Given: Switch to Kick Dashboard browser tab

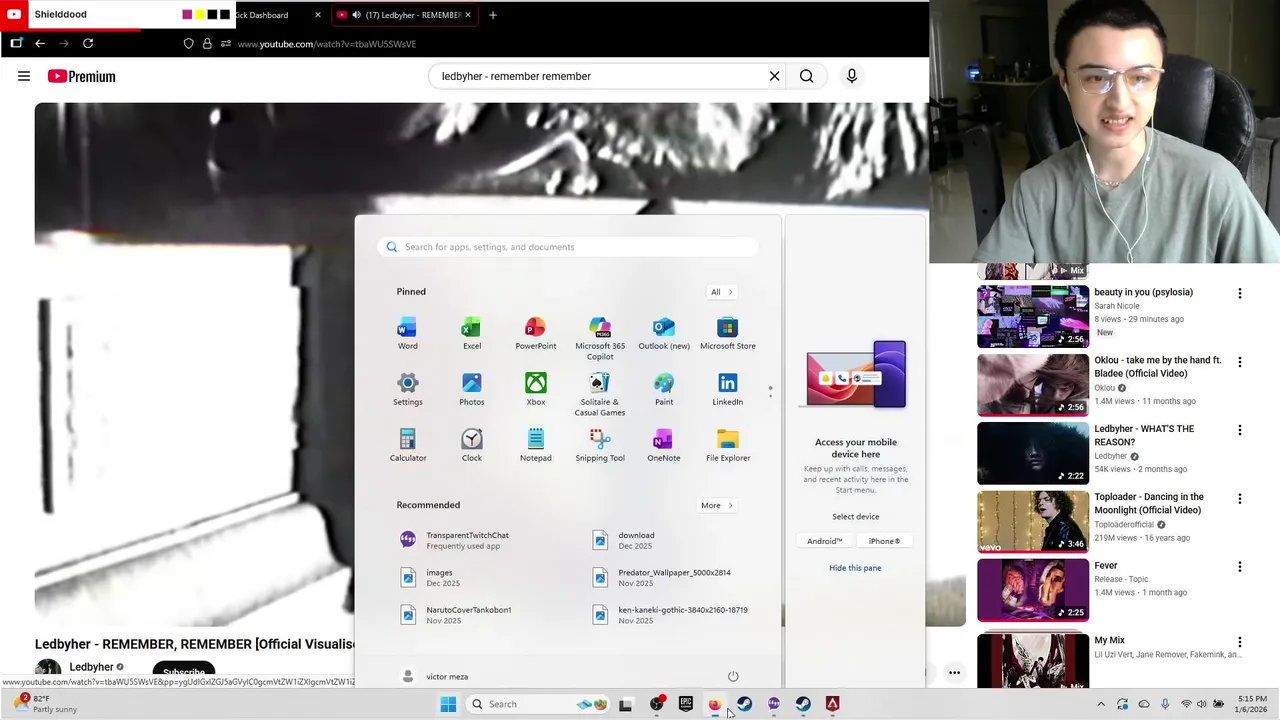Looking at the screenshot, I should (x=262, y=15).
